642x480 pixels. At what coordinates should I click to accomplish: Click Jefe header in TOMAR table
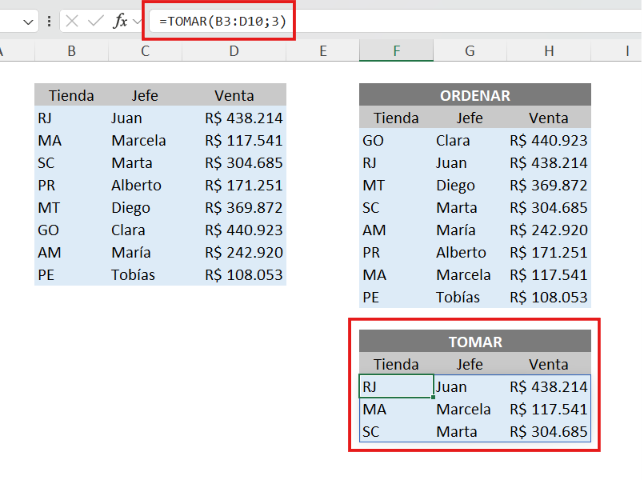coord(470,364)
